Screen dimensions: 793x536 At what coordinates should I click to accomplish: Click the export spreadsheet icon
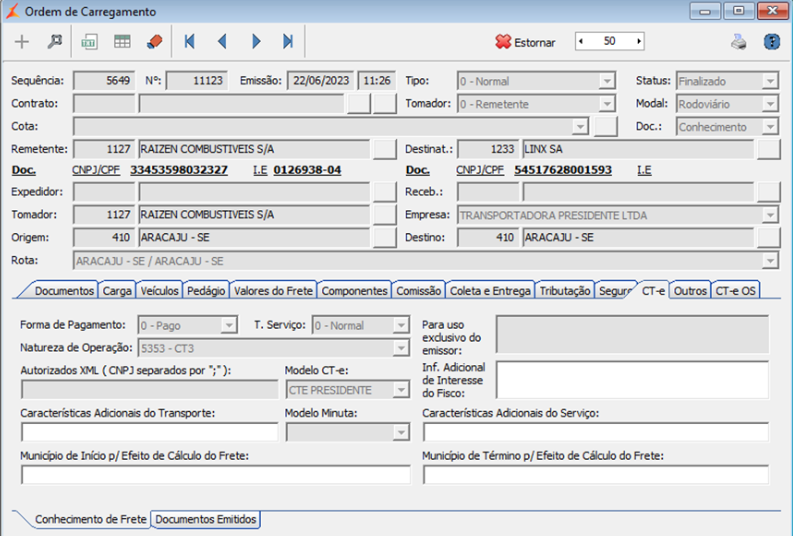point(90,41)
